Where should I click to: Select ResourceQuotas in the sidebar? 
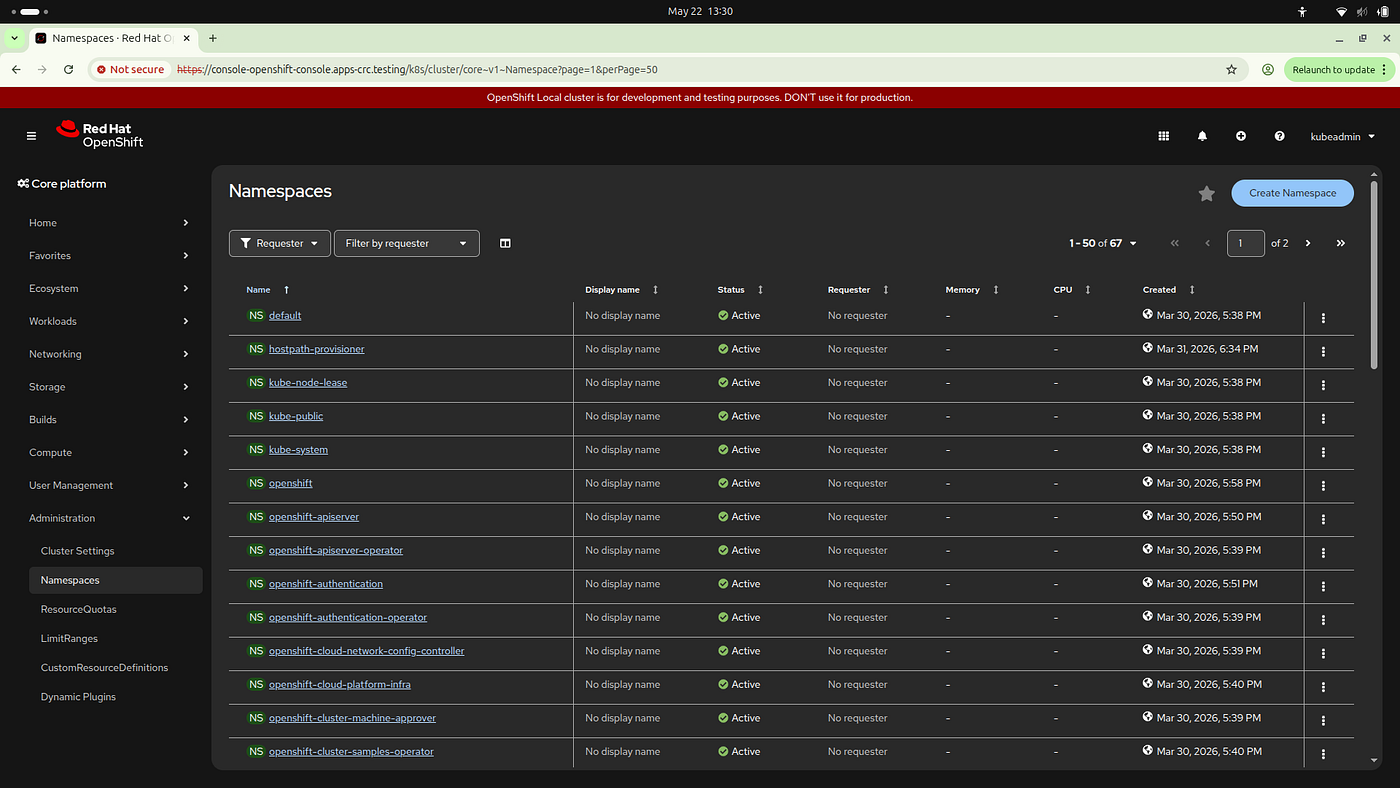click(79, 609)
